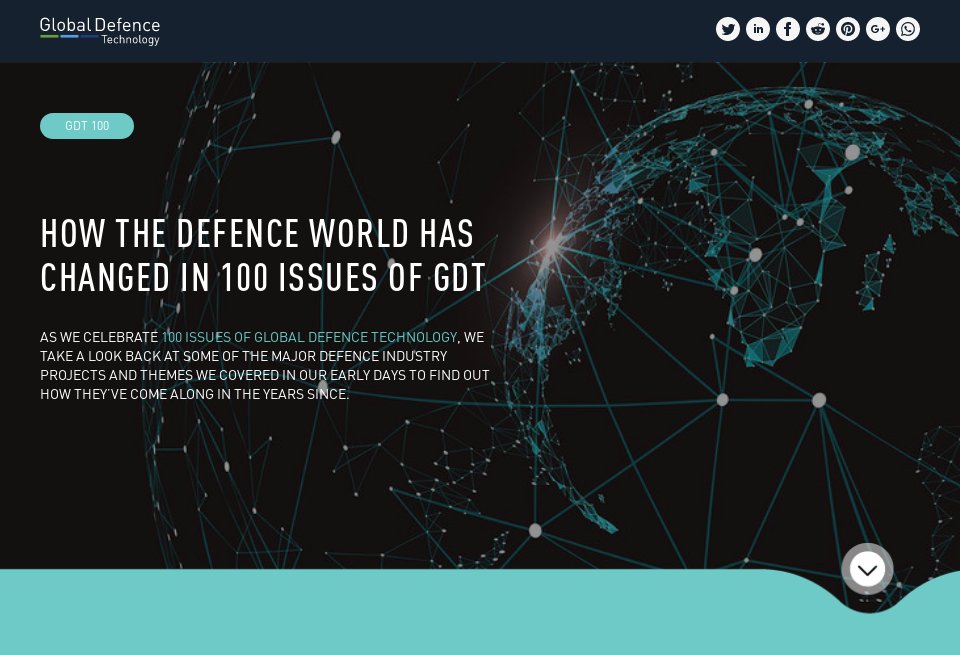
Task: Share the article on LinkedIn
Action: pyautogui.click(x=758, y=29)
